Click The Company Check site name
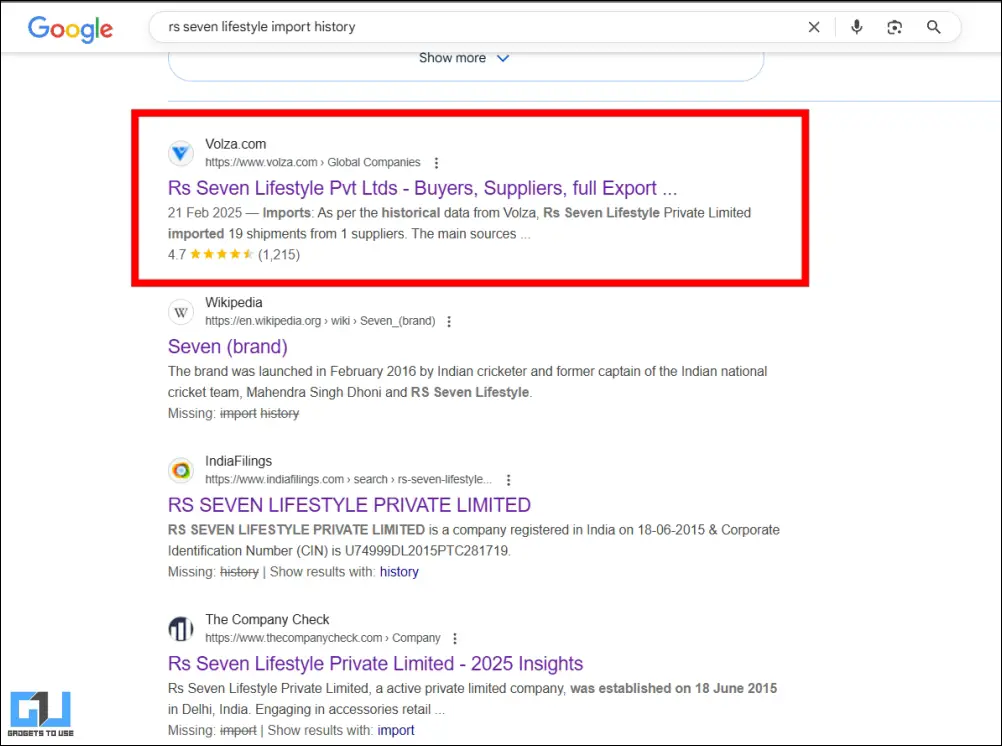 point(267,619)
